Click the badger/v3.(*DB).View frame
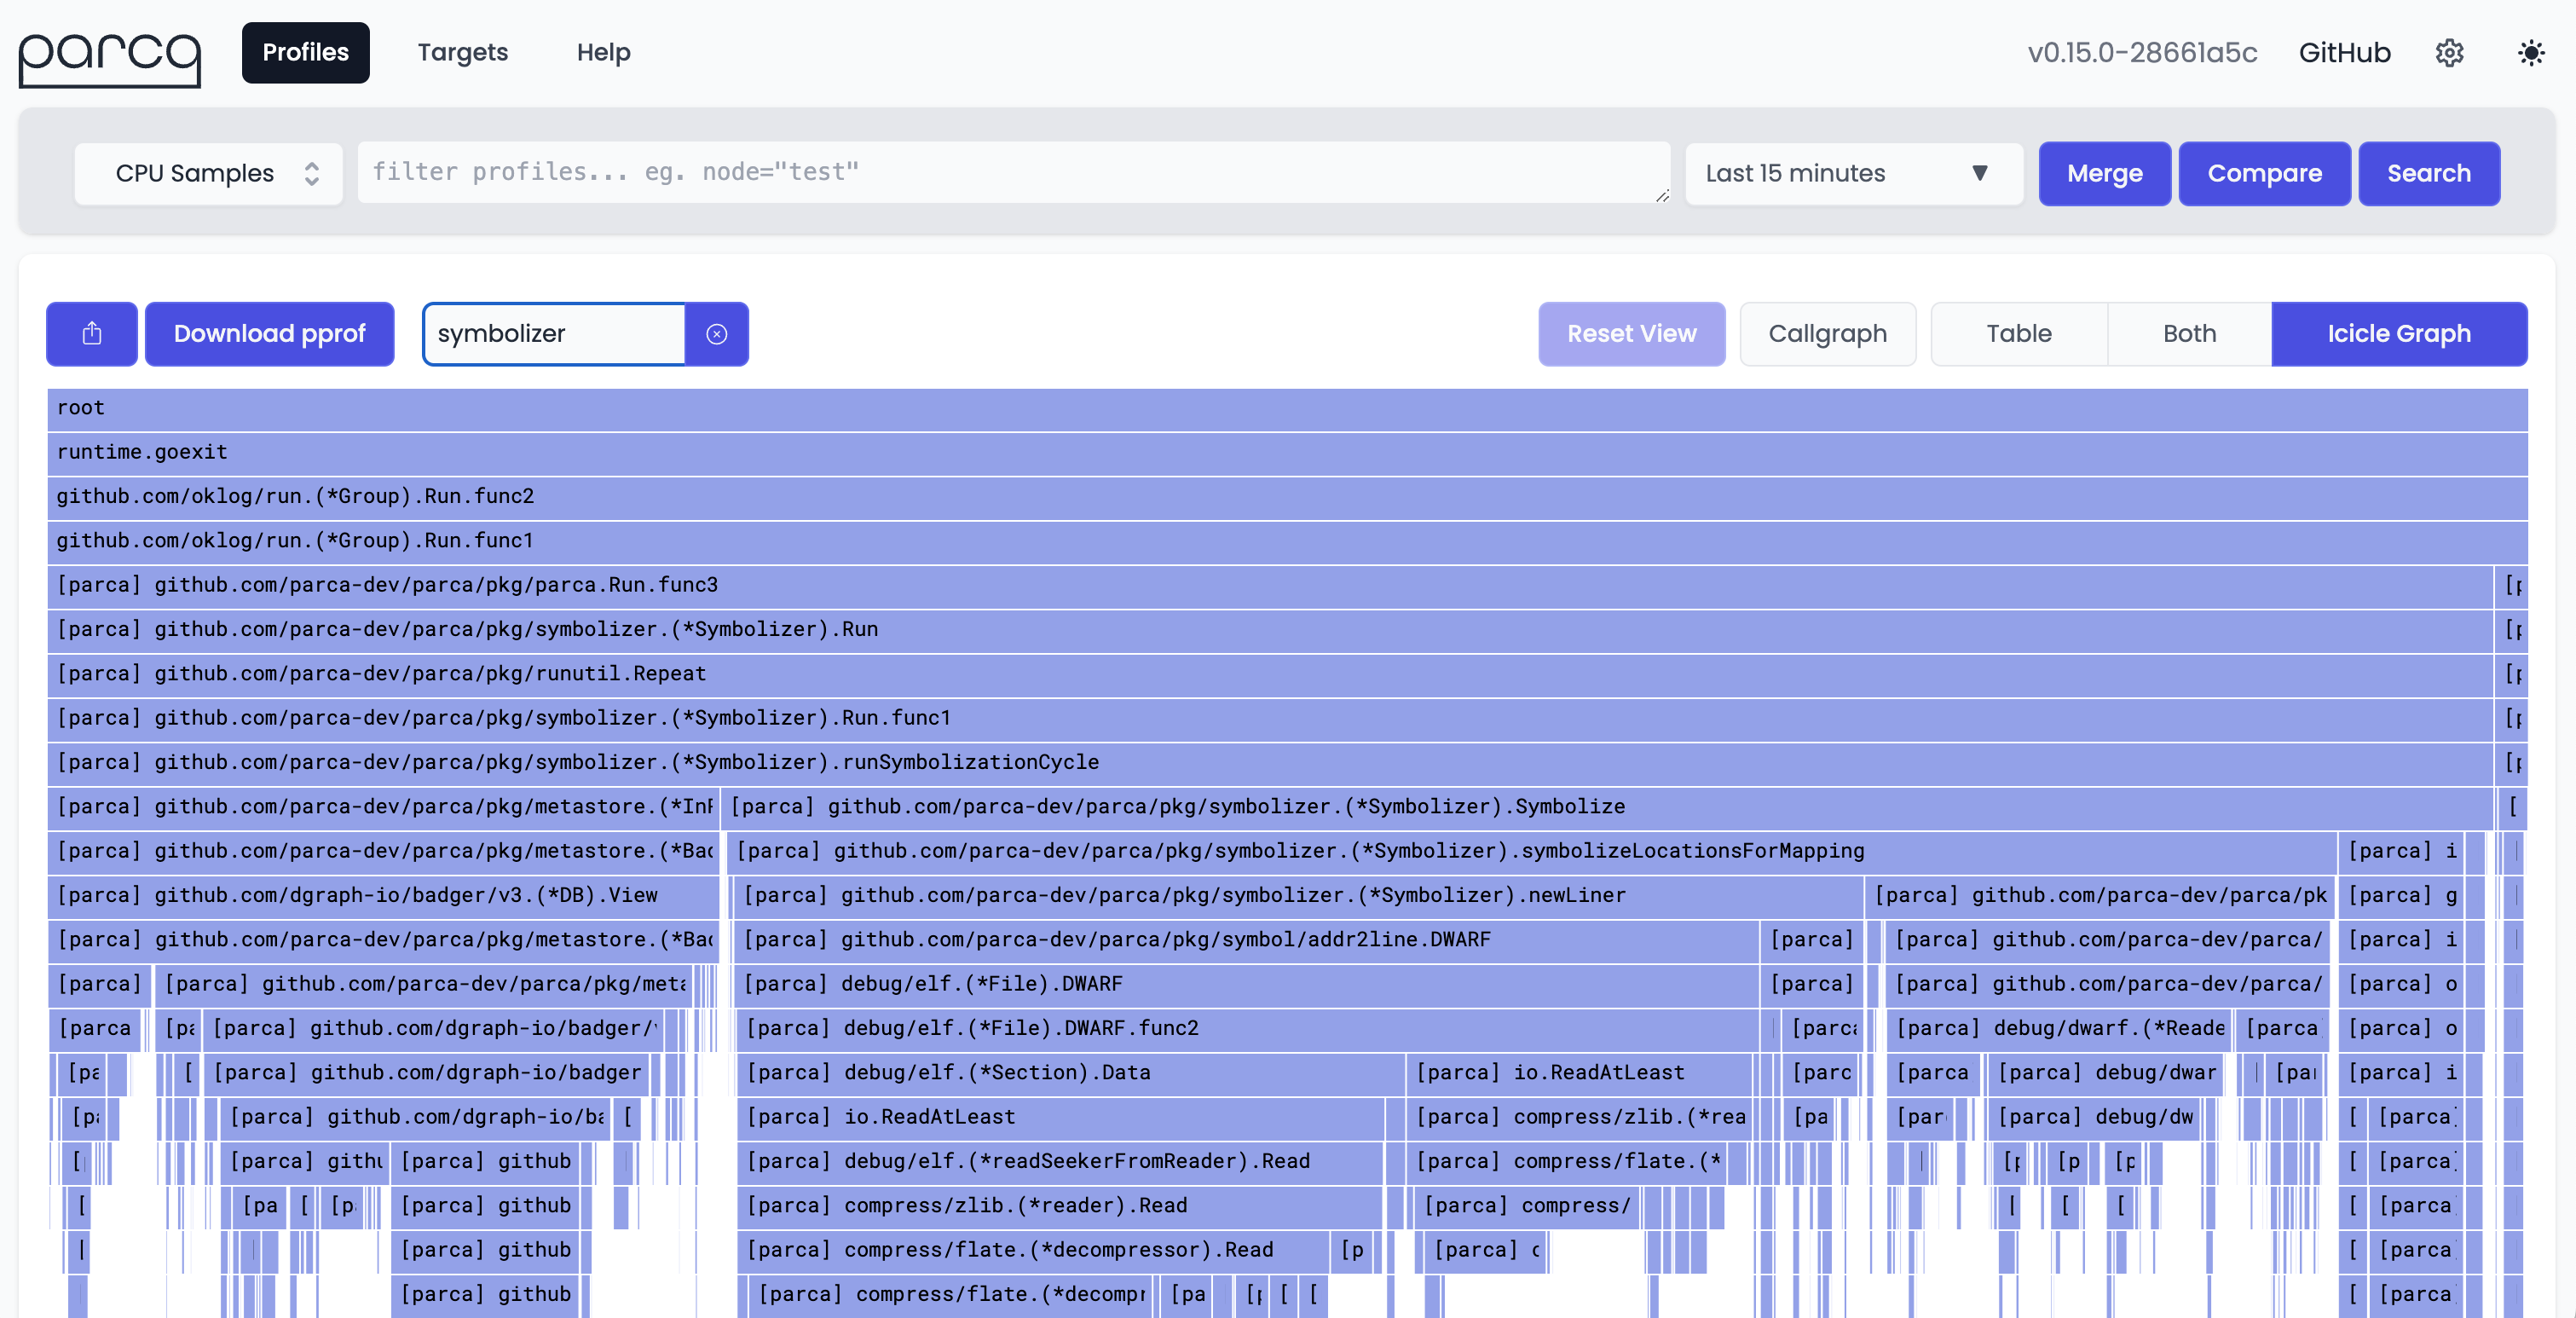Image resolution: width=2576 pixels, height=1318 pixels. point(383,896)
